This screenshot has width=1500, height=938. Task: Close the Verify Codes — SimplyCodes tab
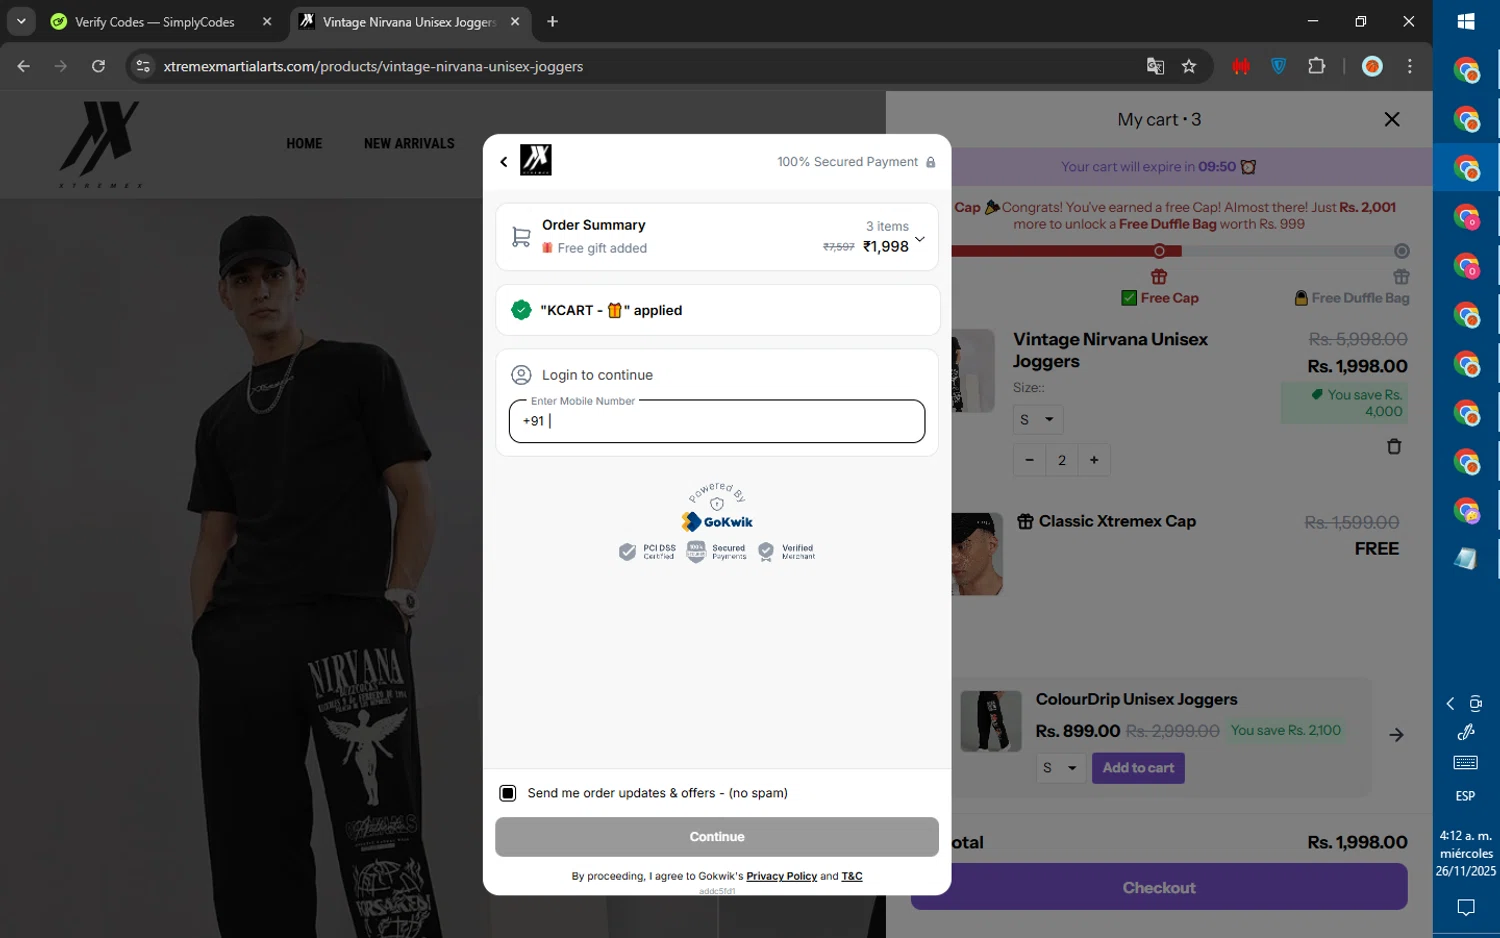(267, 22)
